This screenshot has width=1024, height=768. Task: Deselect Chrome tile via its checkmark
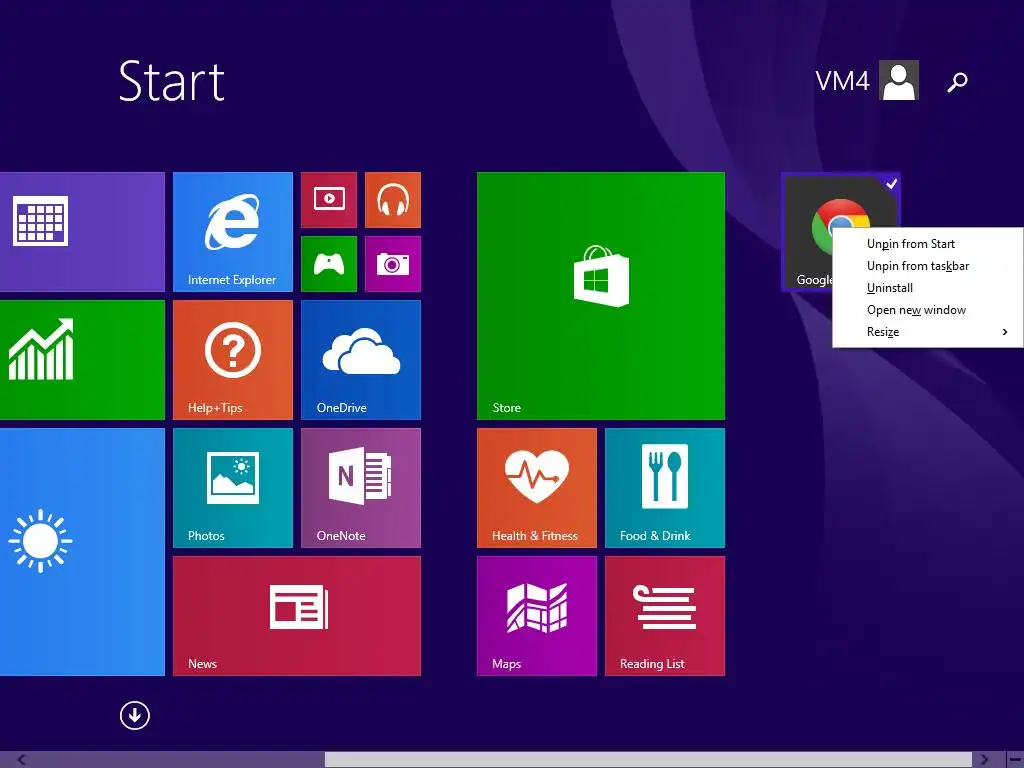pos(891,184)
